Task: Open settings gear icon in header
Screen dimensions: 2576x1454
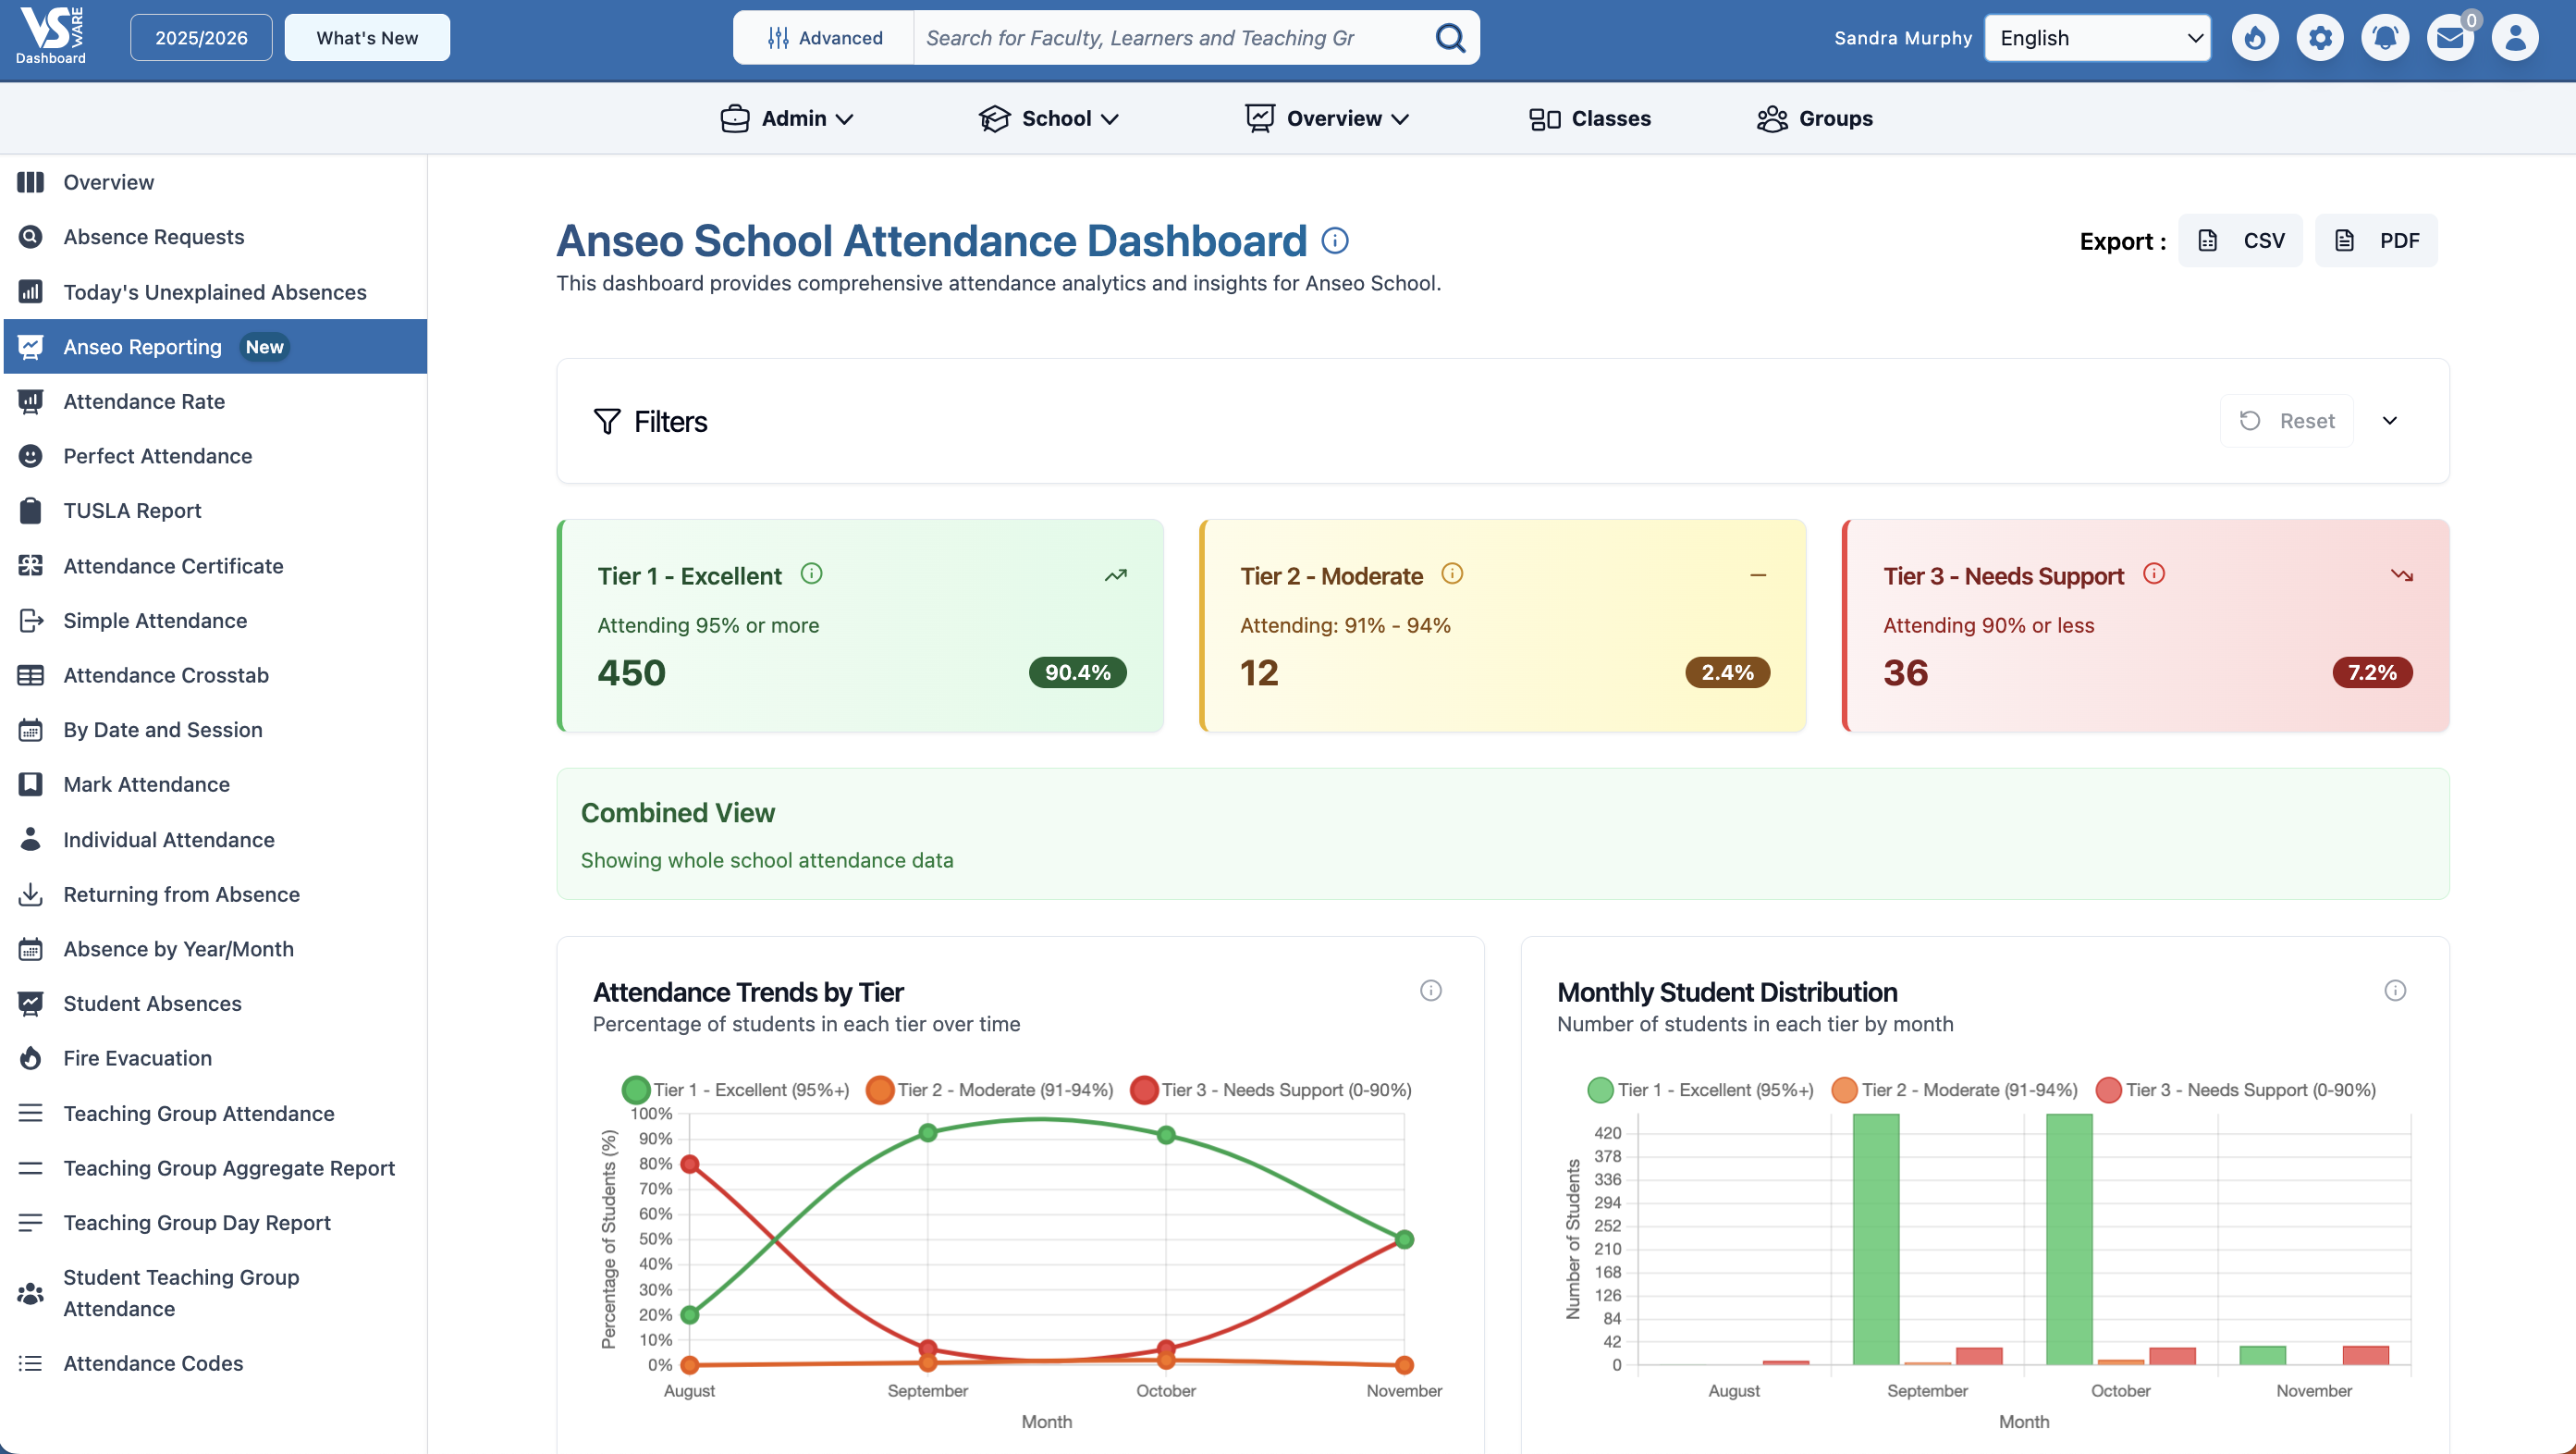Action: pos(2319,38)
